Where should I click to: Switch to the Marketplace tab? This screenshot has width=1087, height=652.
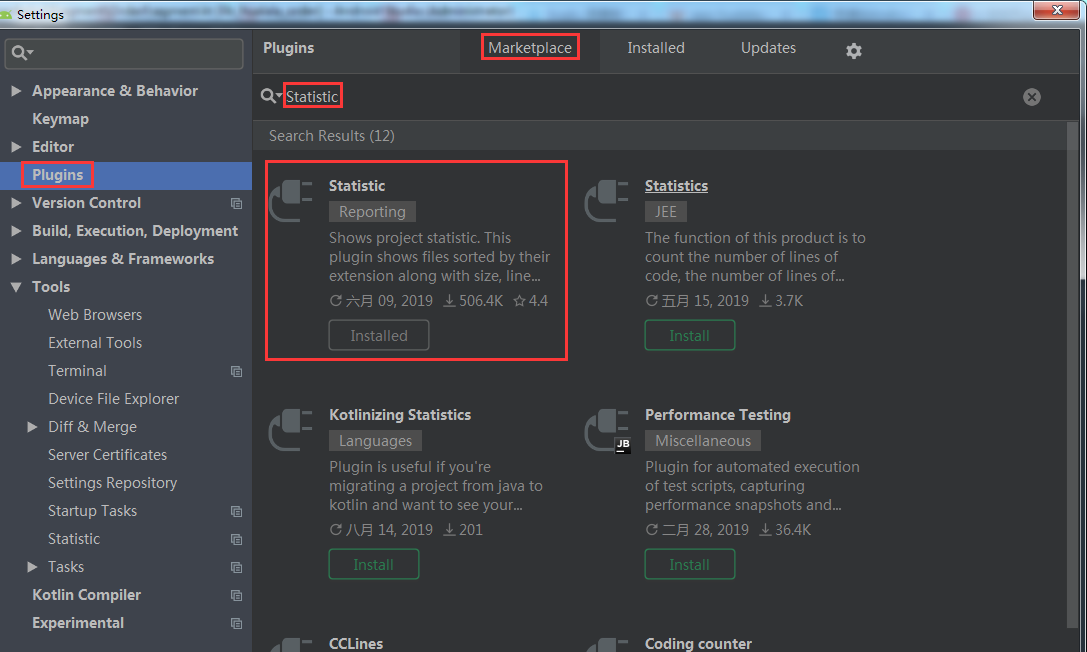(530, 48)
